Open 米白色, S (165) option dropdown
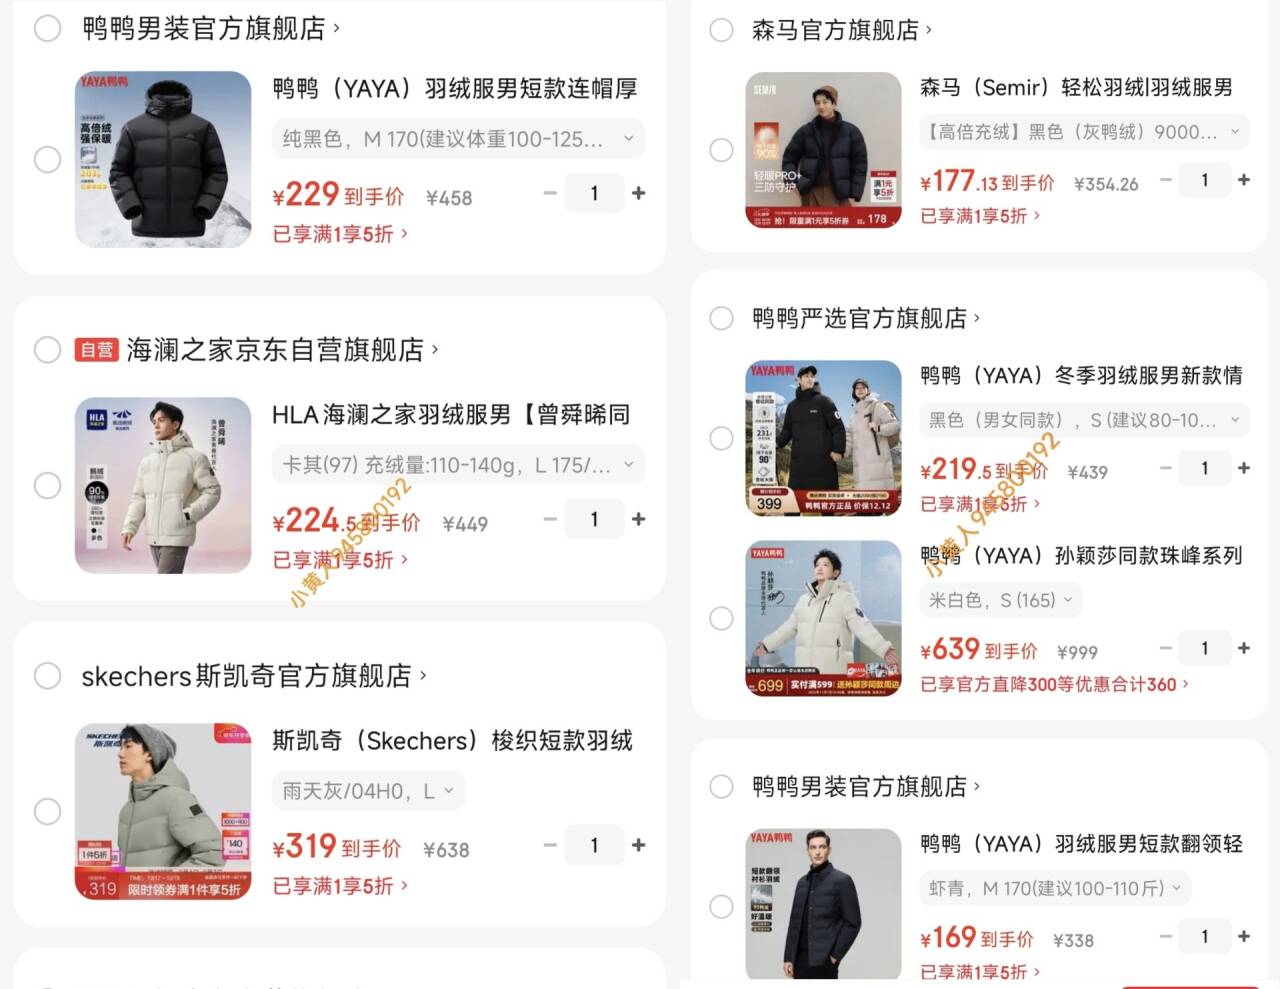This screenshot has width=1280, height=989. pyautogui.click(x=1001, y=600)
